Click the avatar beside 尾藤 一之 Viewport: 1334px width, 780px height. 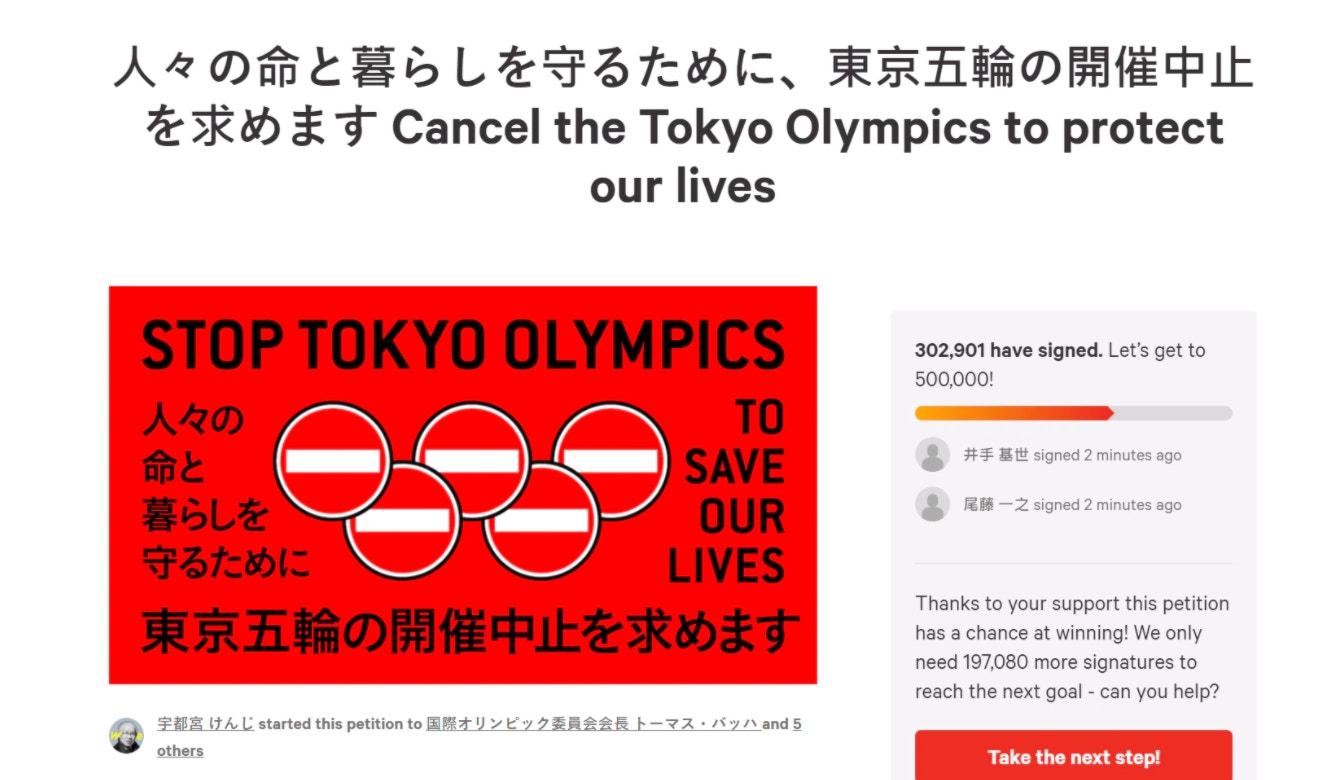point(932,504)
